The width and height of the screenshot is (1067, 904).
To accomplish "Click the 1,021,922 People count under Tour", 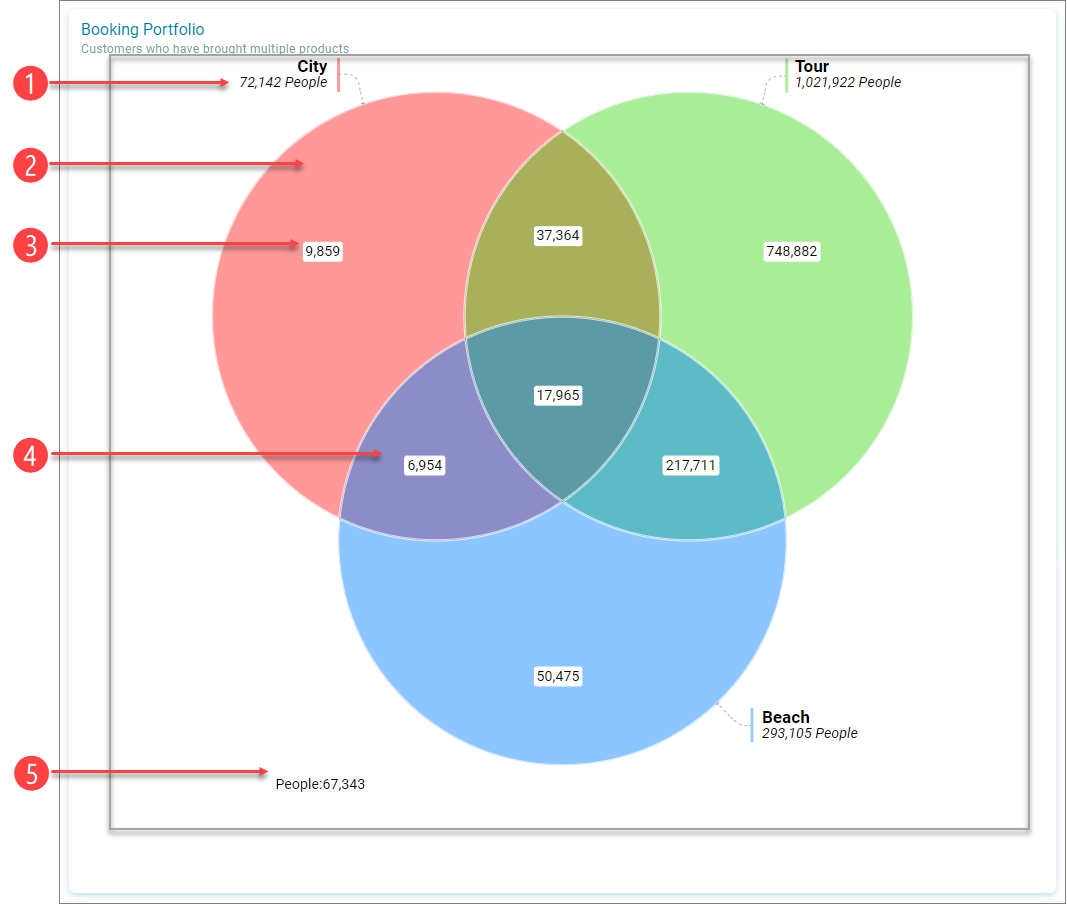I will coord(848,82).
